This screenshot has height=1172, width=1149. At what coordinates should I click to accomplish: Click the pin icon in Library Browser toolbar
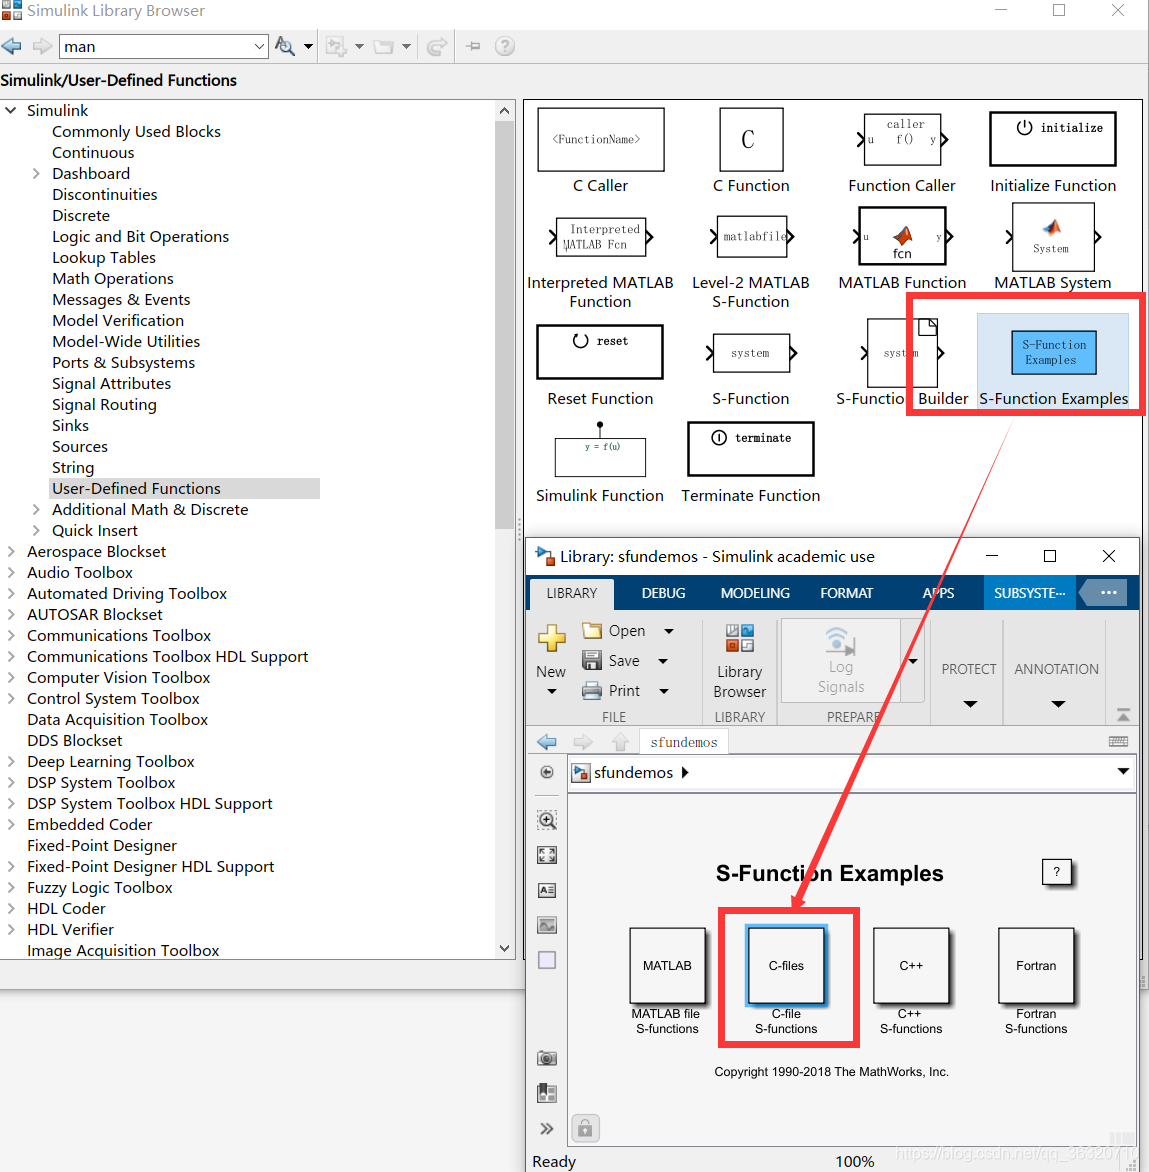pyautogui.click(x=473, y=46)
